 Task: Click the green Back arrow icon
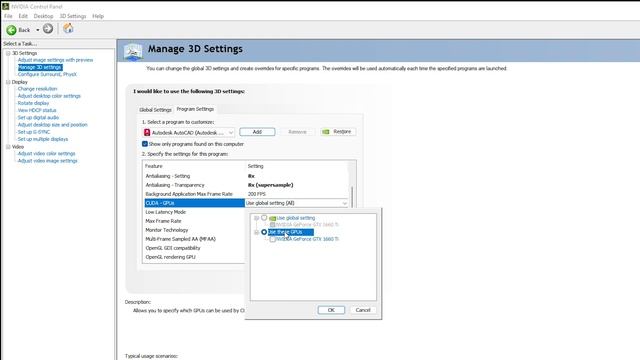[x=11, y=30]
